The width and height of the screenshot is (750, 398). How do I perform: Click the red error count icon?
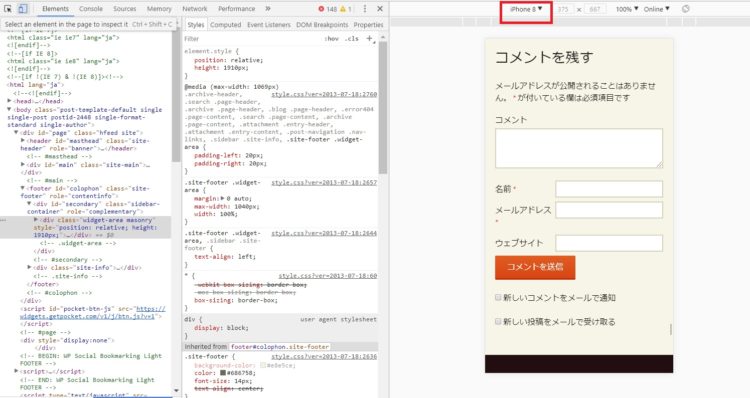point(321,9)
